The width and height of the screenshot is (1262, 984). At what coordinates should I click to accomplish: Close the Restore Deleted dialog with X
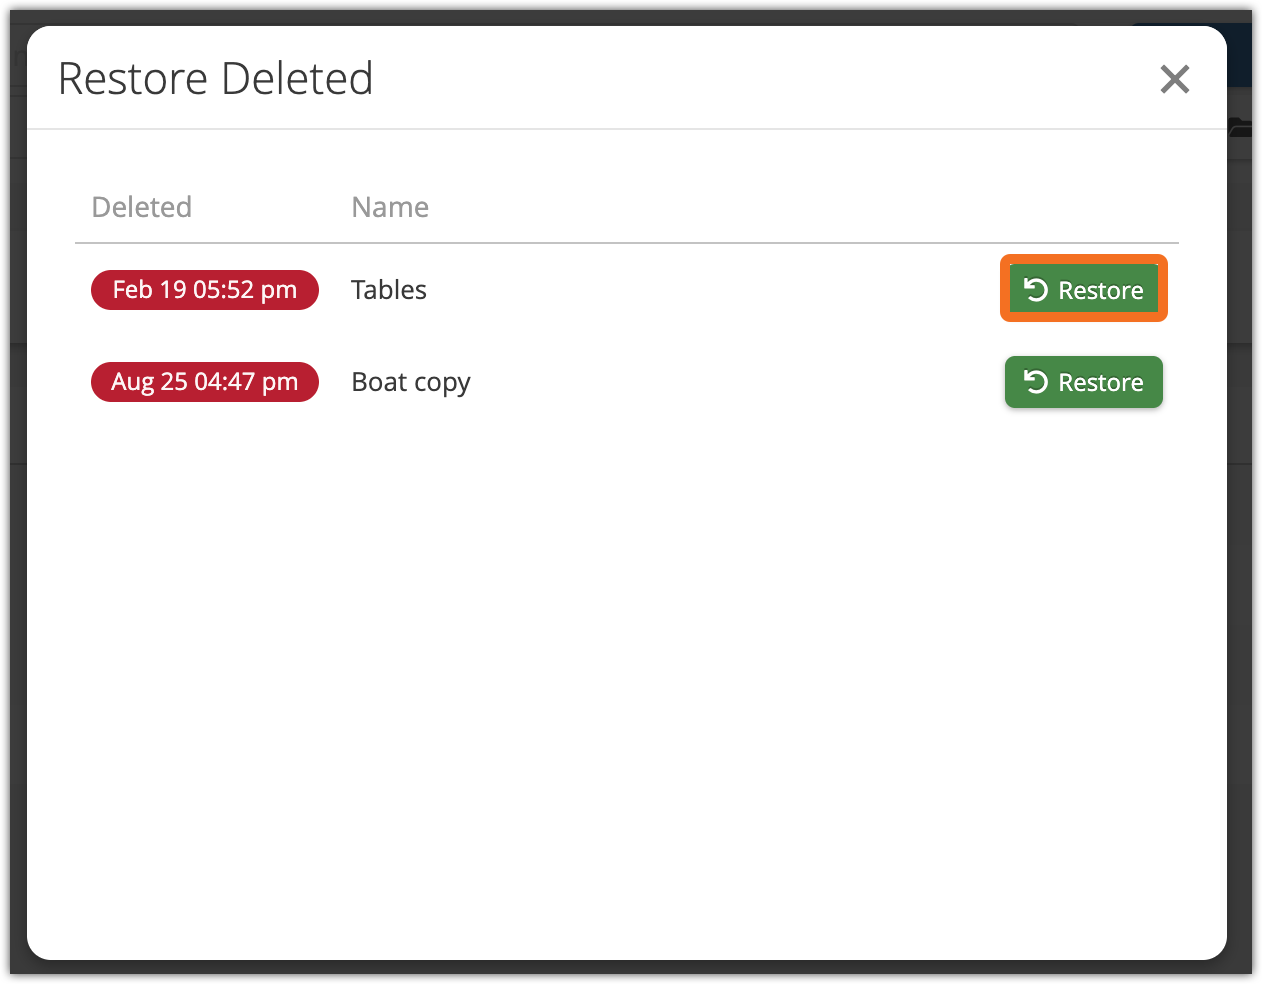click(x=1174, y=79)
